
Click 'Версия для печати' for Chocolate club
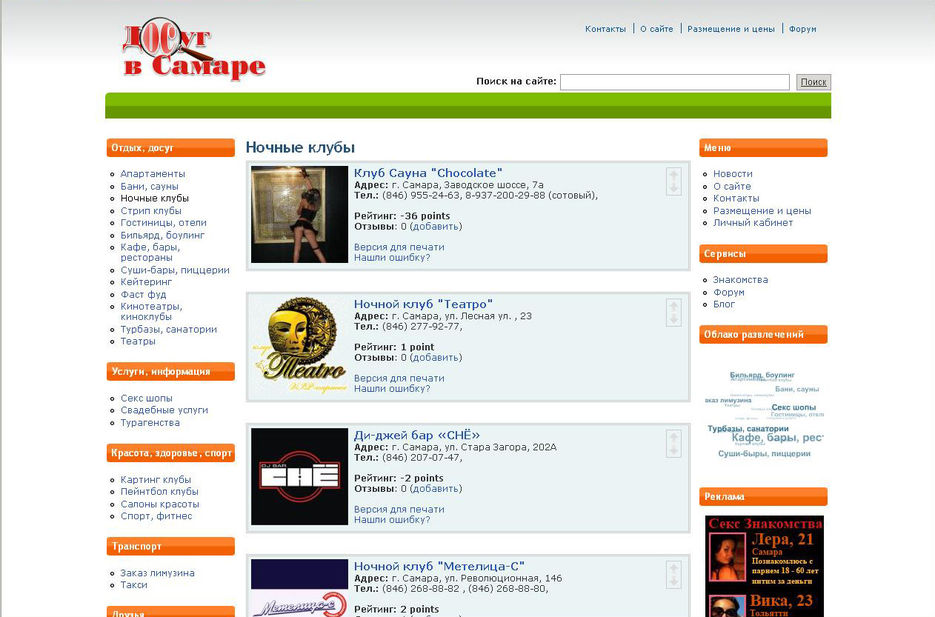point(399,247)
